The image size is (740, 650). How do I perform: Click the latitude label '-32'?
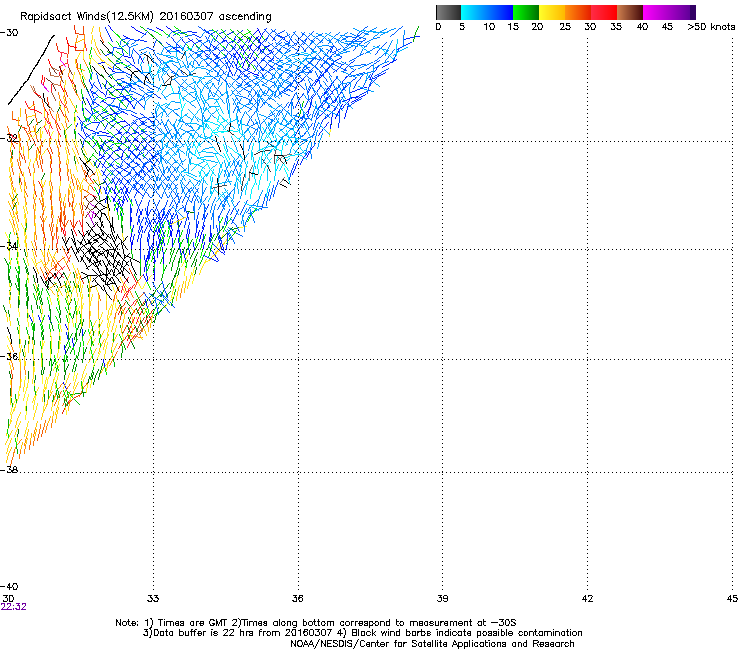(9, 138)
